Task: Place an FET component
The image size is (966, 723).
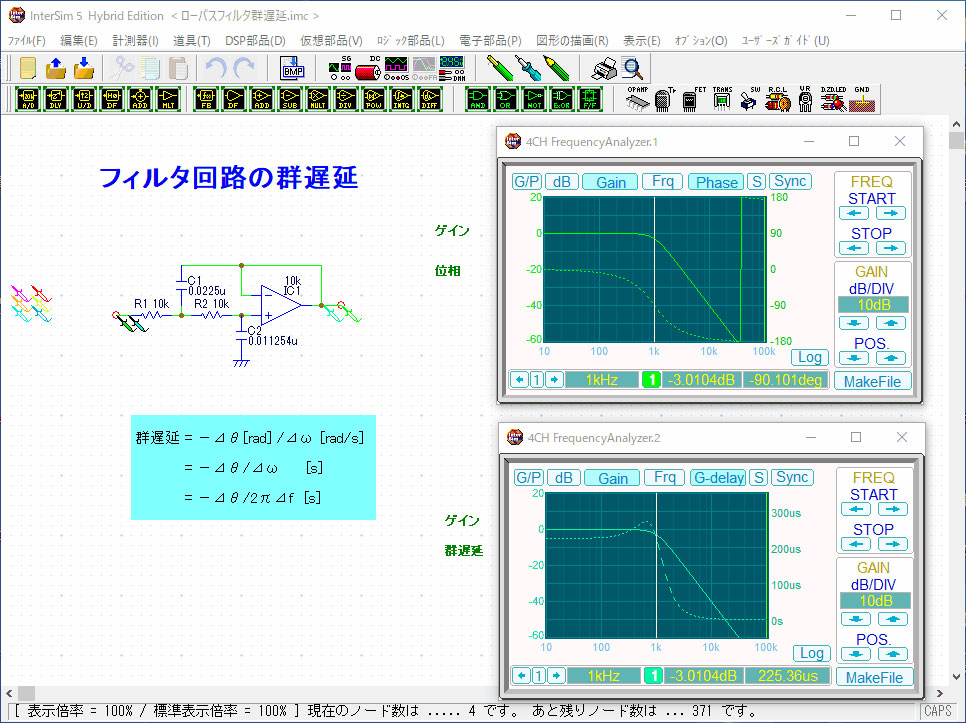Action: pos(692,99)
